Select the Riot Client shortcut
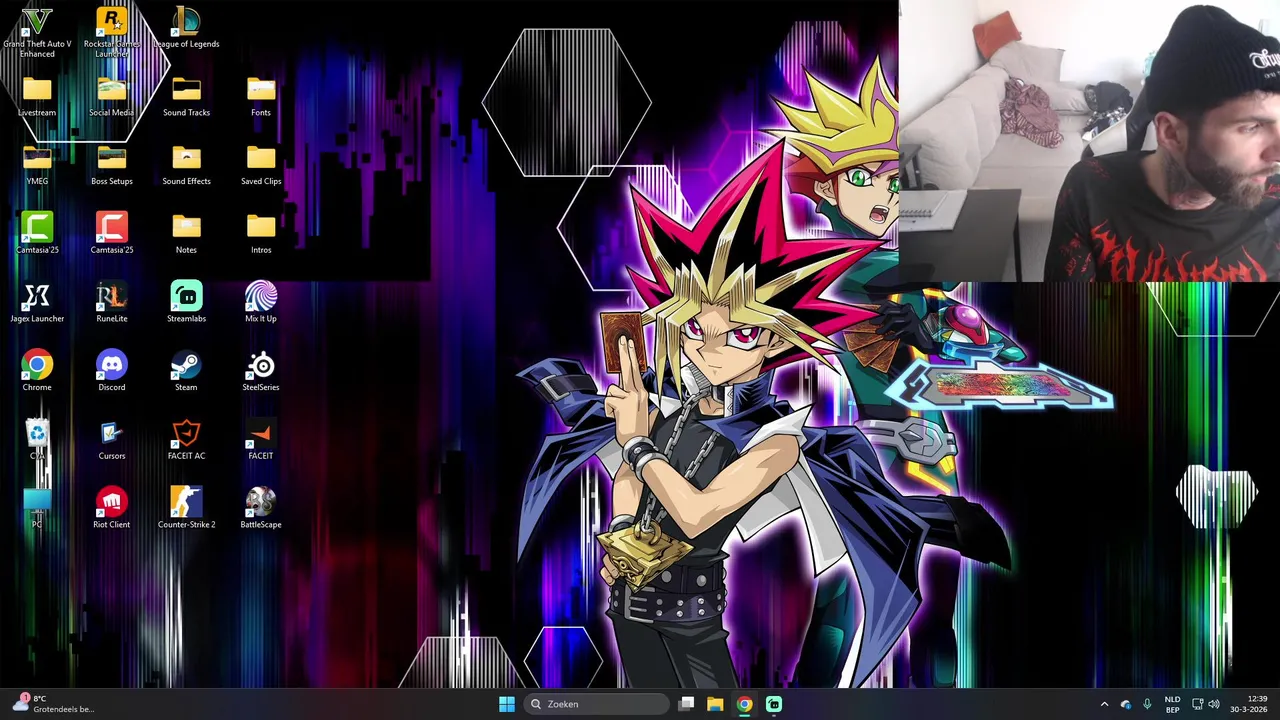Screen dimensions: 1280x720 coord(112,508)
